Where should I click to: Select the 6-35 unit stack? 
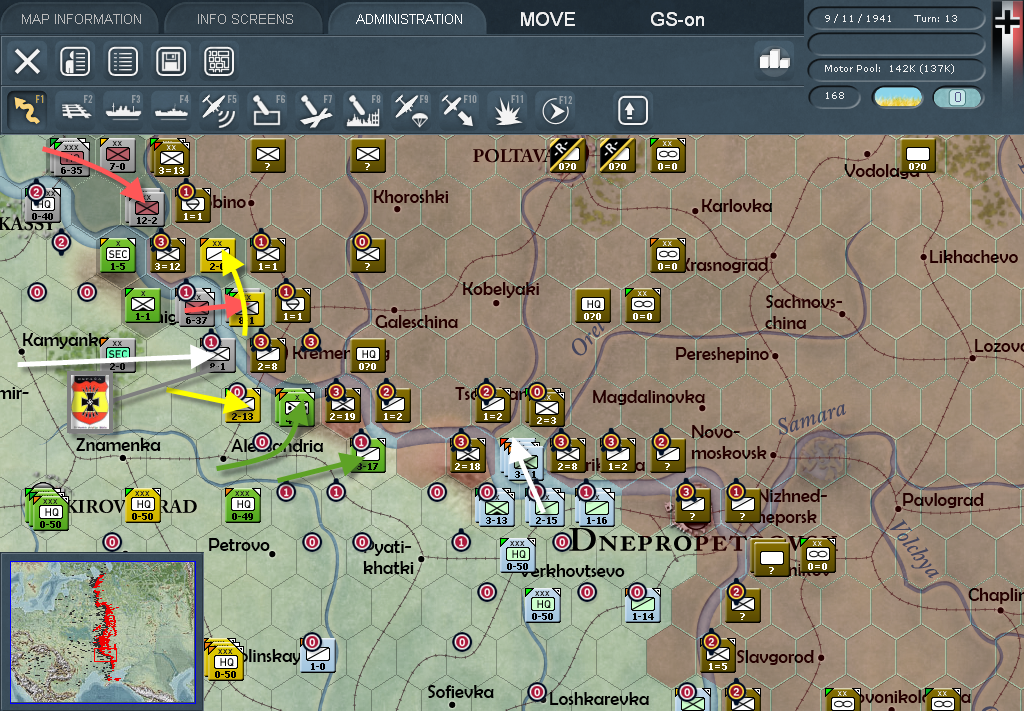71,157
